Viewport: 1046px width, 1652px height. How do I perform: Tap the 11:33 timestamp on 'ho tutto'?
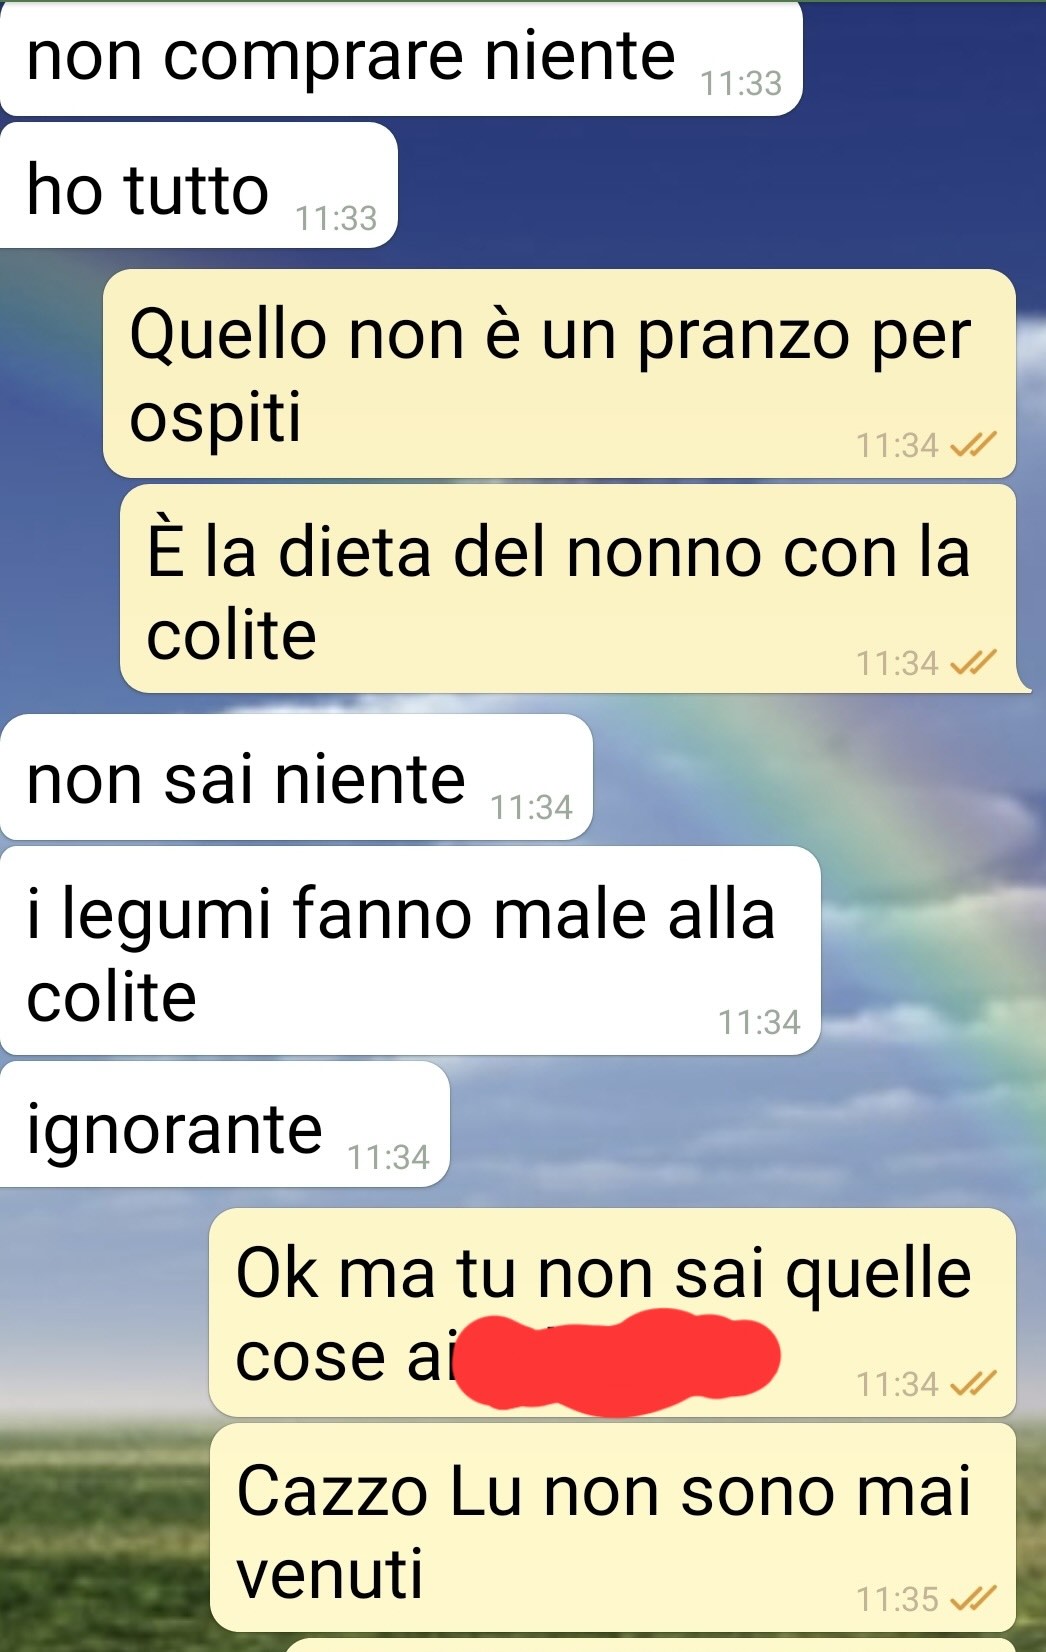click(x=336, y=218)
